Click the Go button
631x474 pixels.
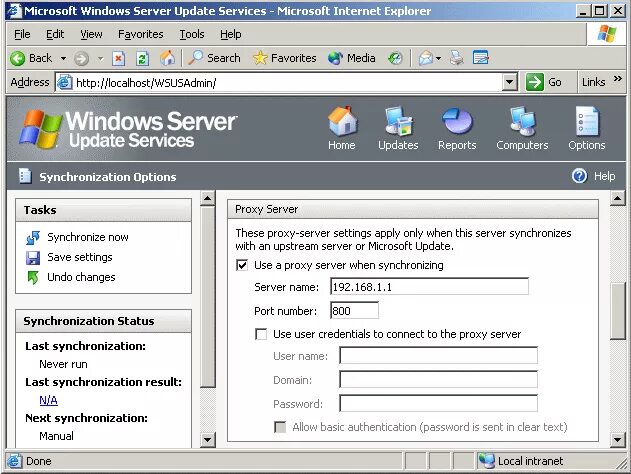544,82
